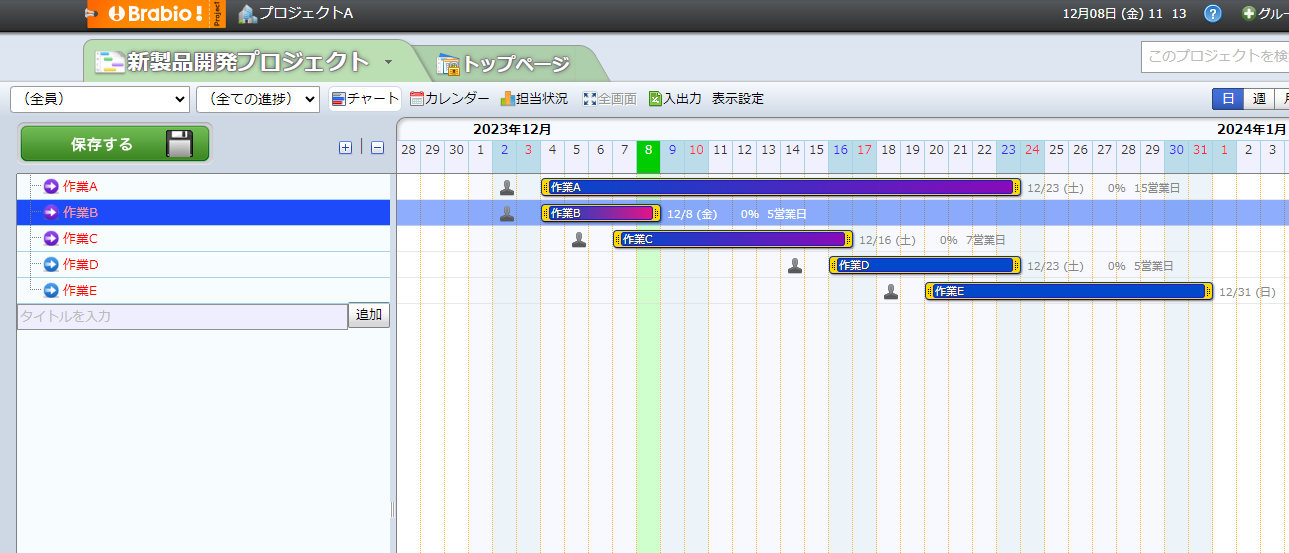
Task: Toggle 全画面 fullscreen mode
Action: click(609, 99)
